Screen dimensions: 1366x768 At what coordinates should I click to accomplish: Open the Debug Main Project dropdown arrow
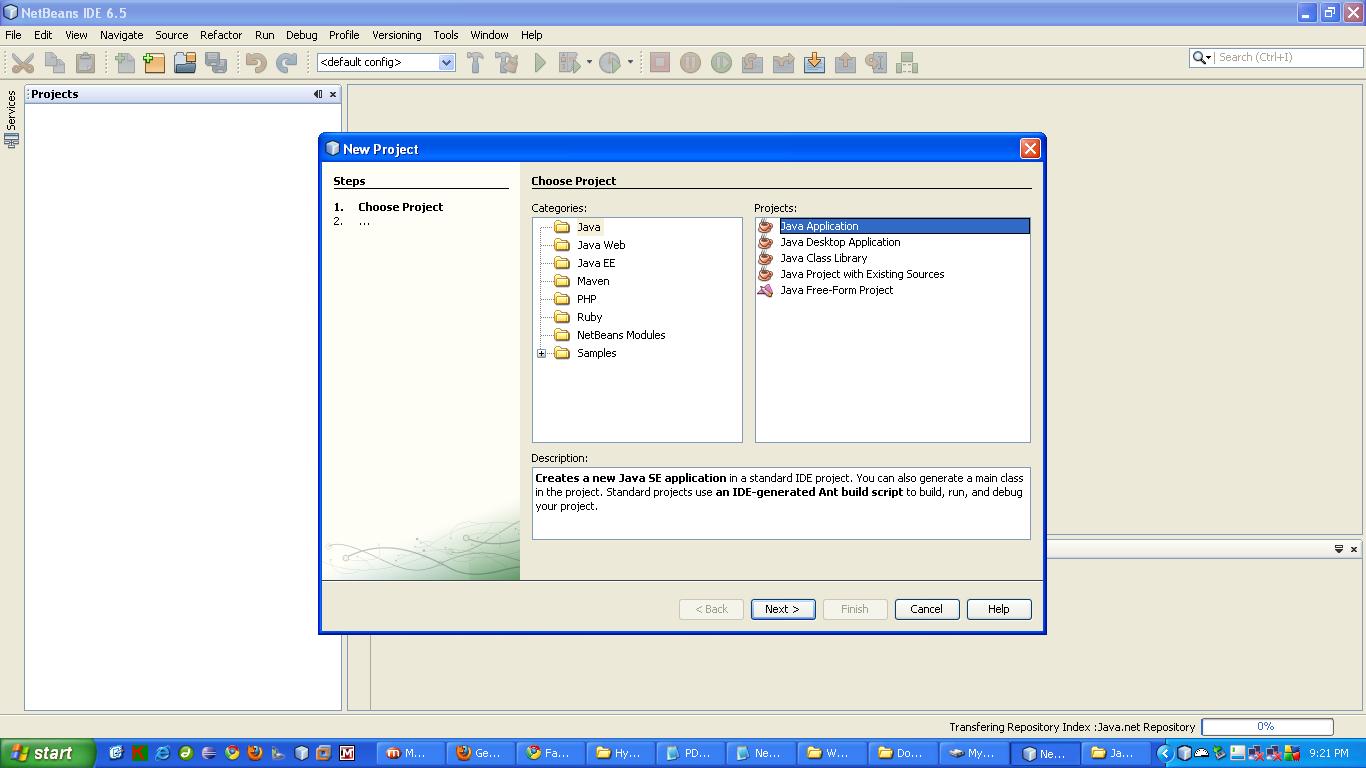589,63
